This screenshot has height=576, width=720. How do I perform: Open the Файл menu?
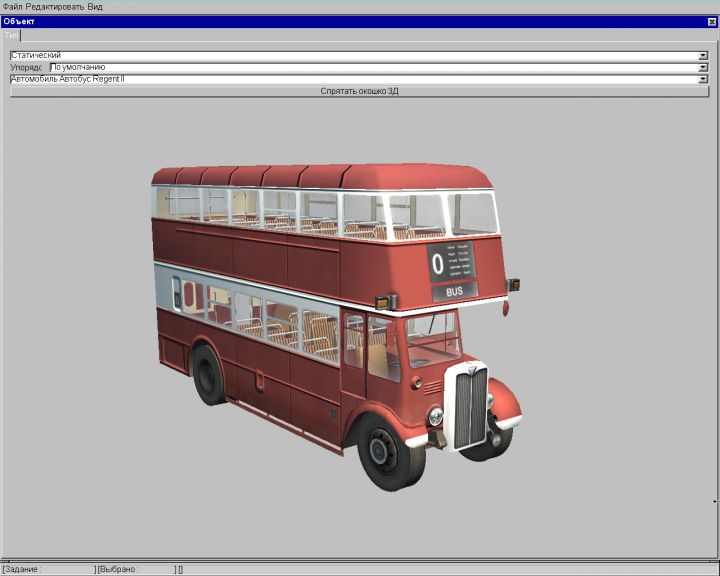point(12,6)
